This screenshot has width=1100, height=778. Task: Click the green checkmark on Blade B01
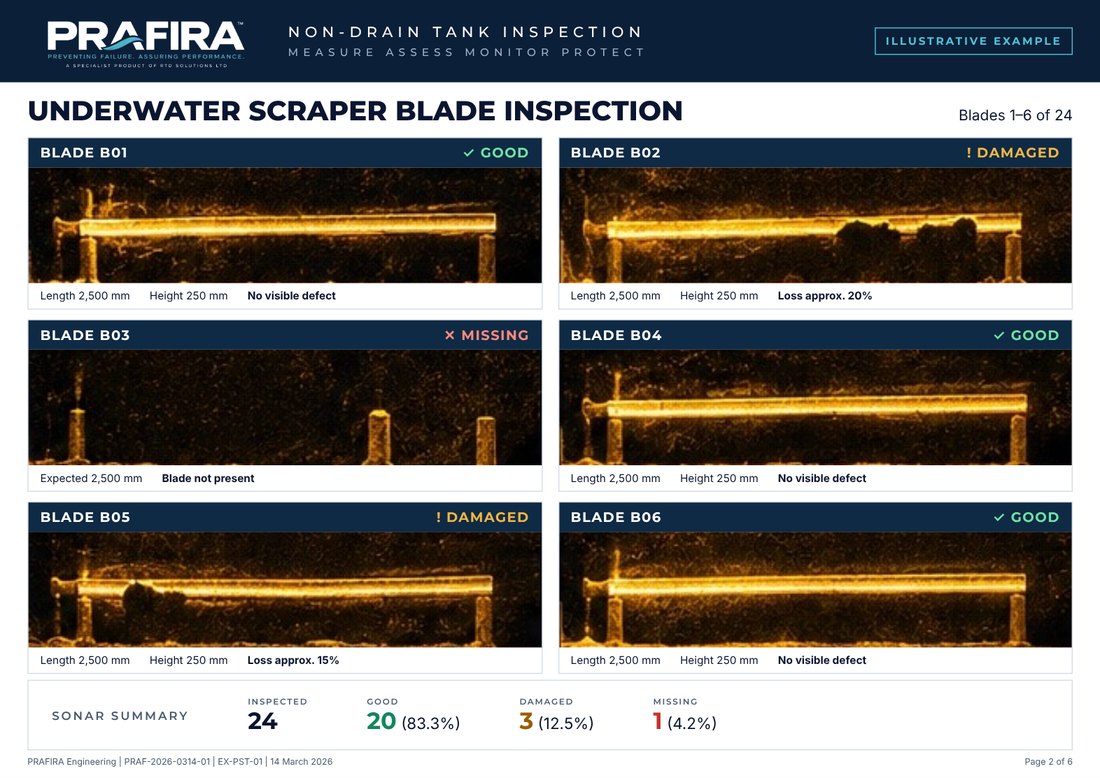click(x=469, y=153)
